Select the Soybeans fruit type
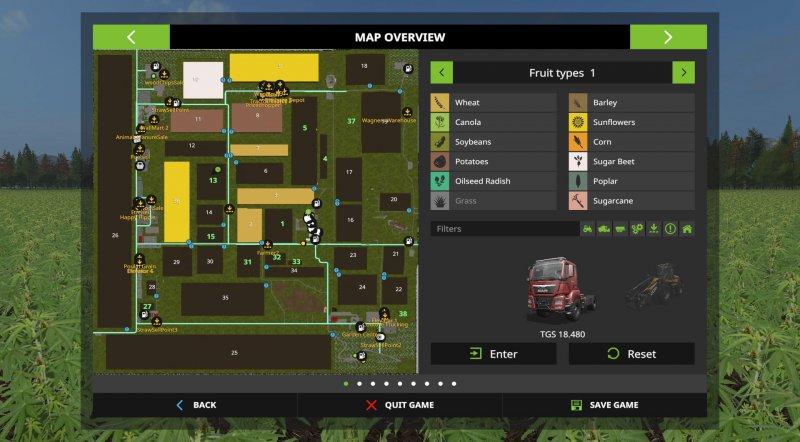Screen dimensions: 800x442 click(x=493, y=142)
